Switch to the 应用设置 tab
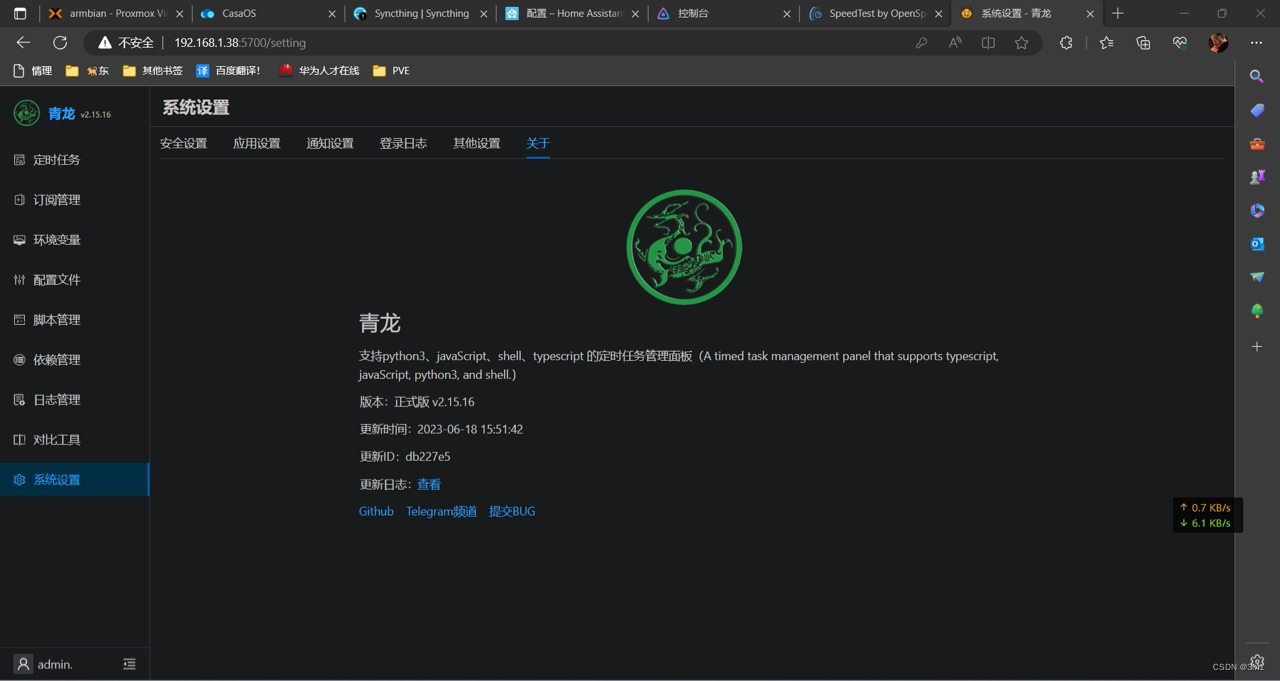 257,143
